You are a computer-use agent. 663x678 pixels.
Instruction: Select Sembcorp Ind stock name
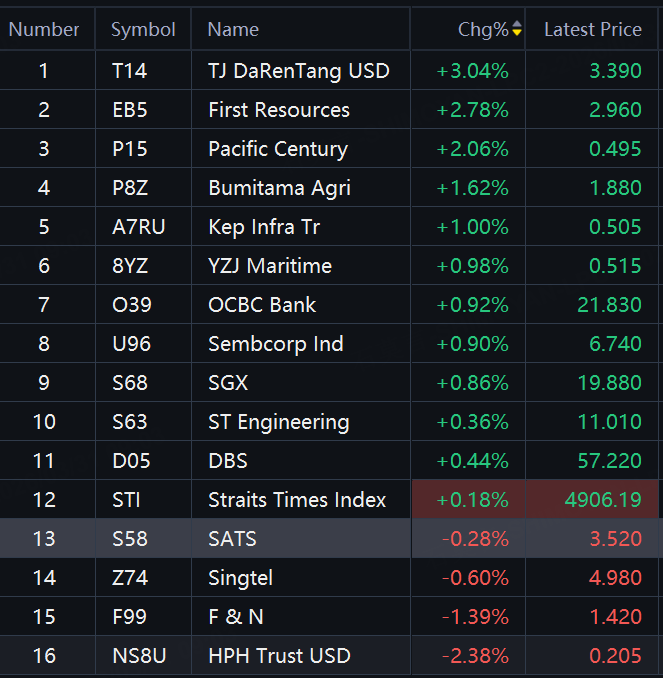tap(276, 344)
